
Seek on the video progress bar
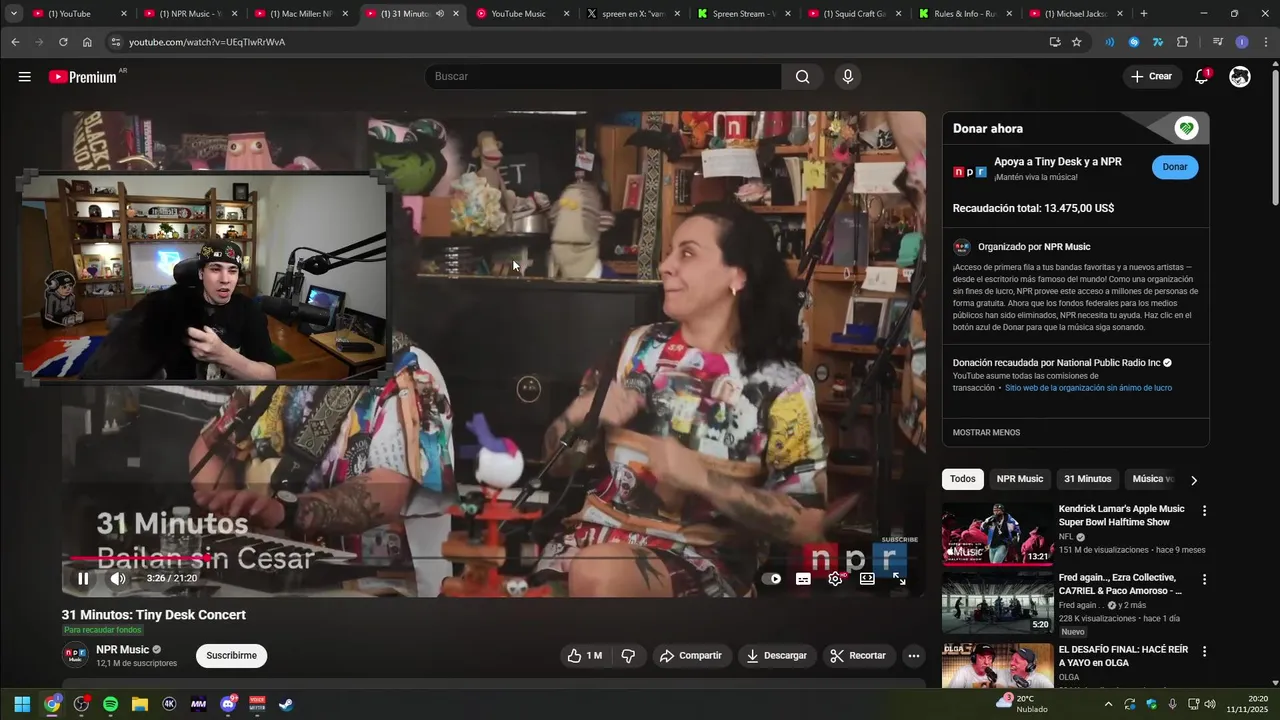click(494, 558)
